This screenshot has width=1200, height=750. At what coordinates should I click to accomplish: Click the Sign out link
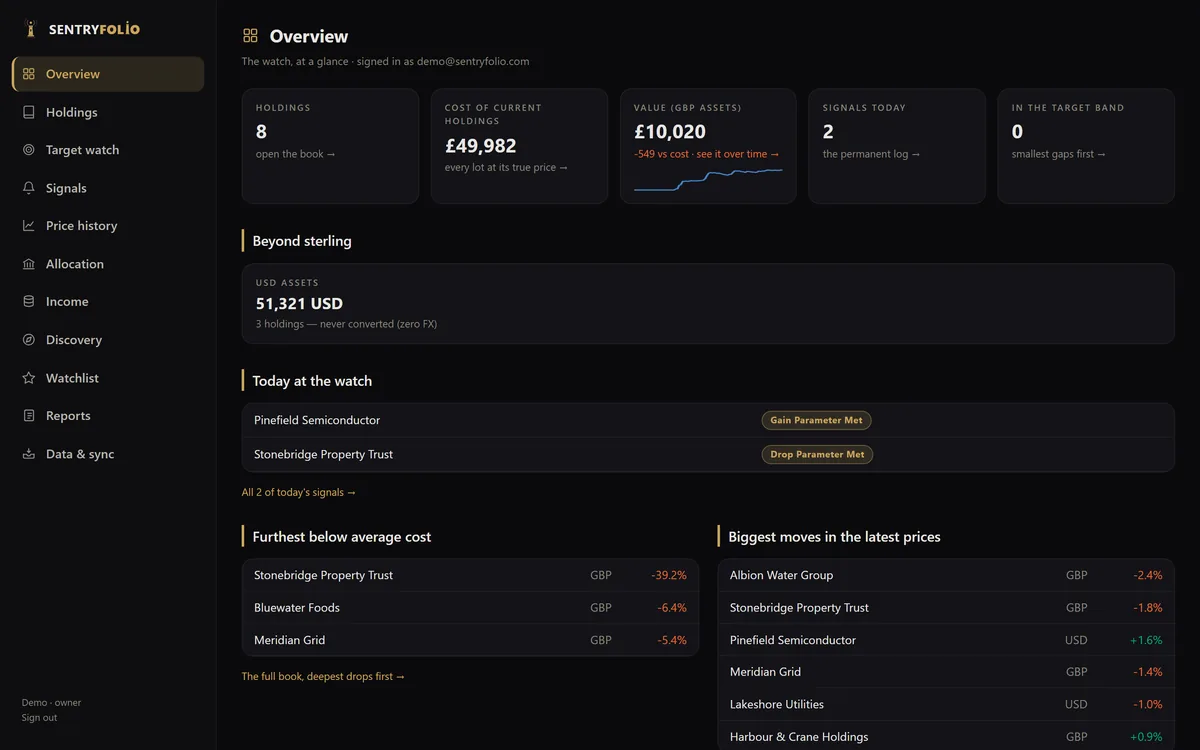pos(39,718)
